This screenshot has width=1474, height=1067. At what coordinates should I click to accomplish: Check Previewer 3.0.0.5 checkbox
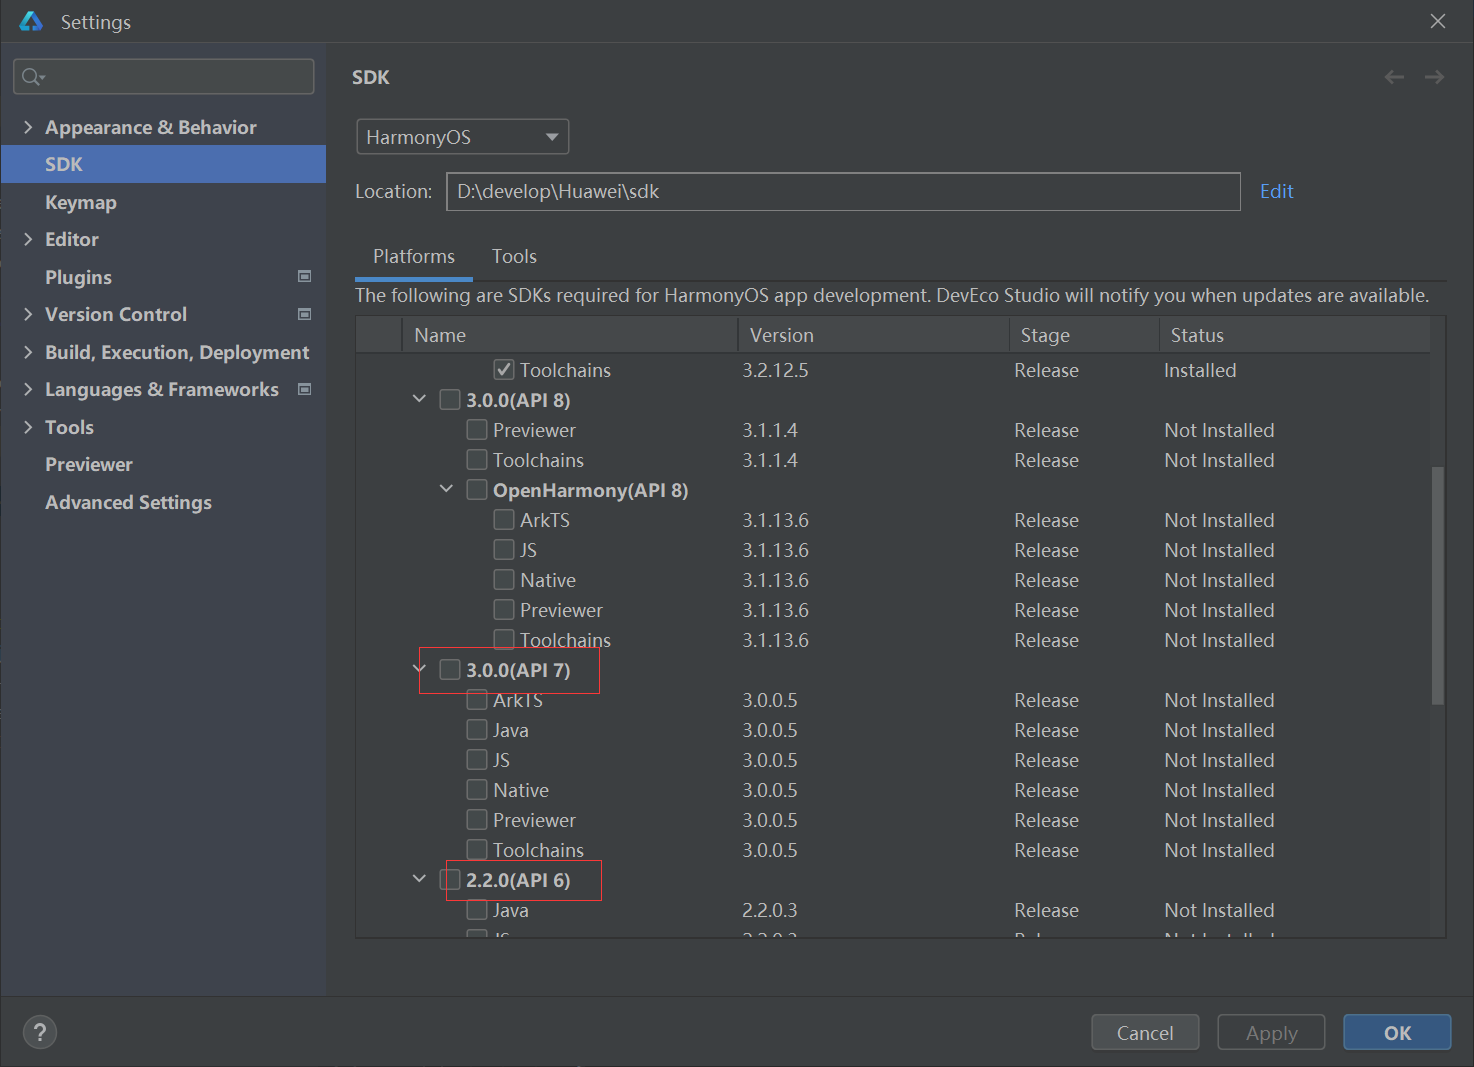pos(477,820)
